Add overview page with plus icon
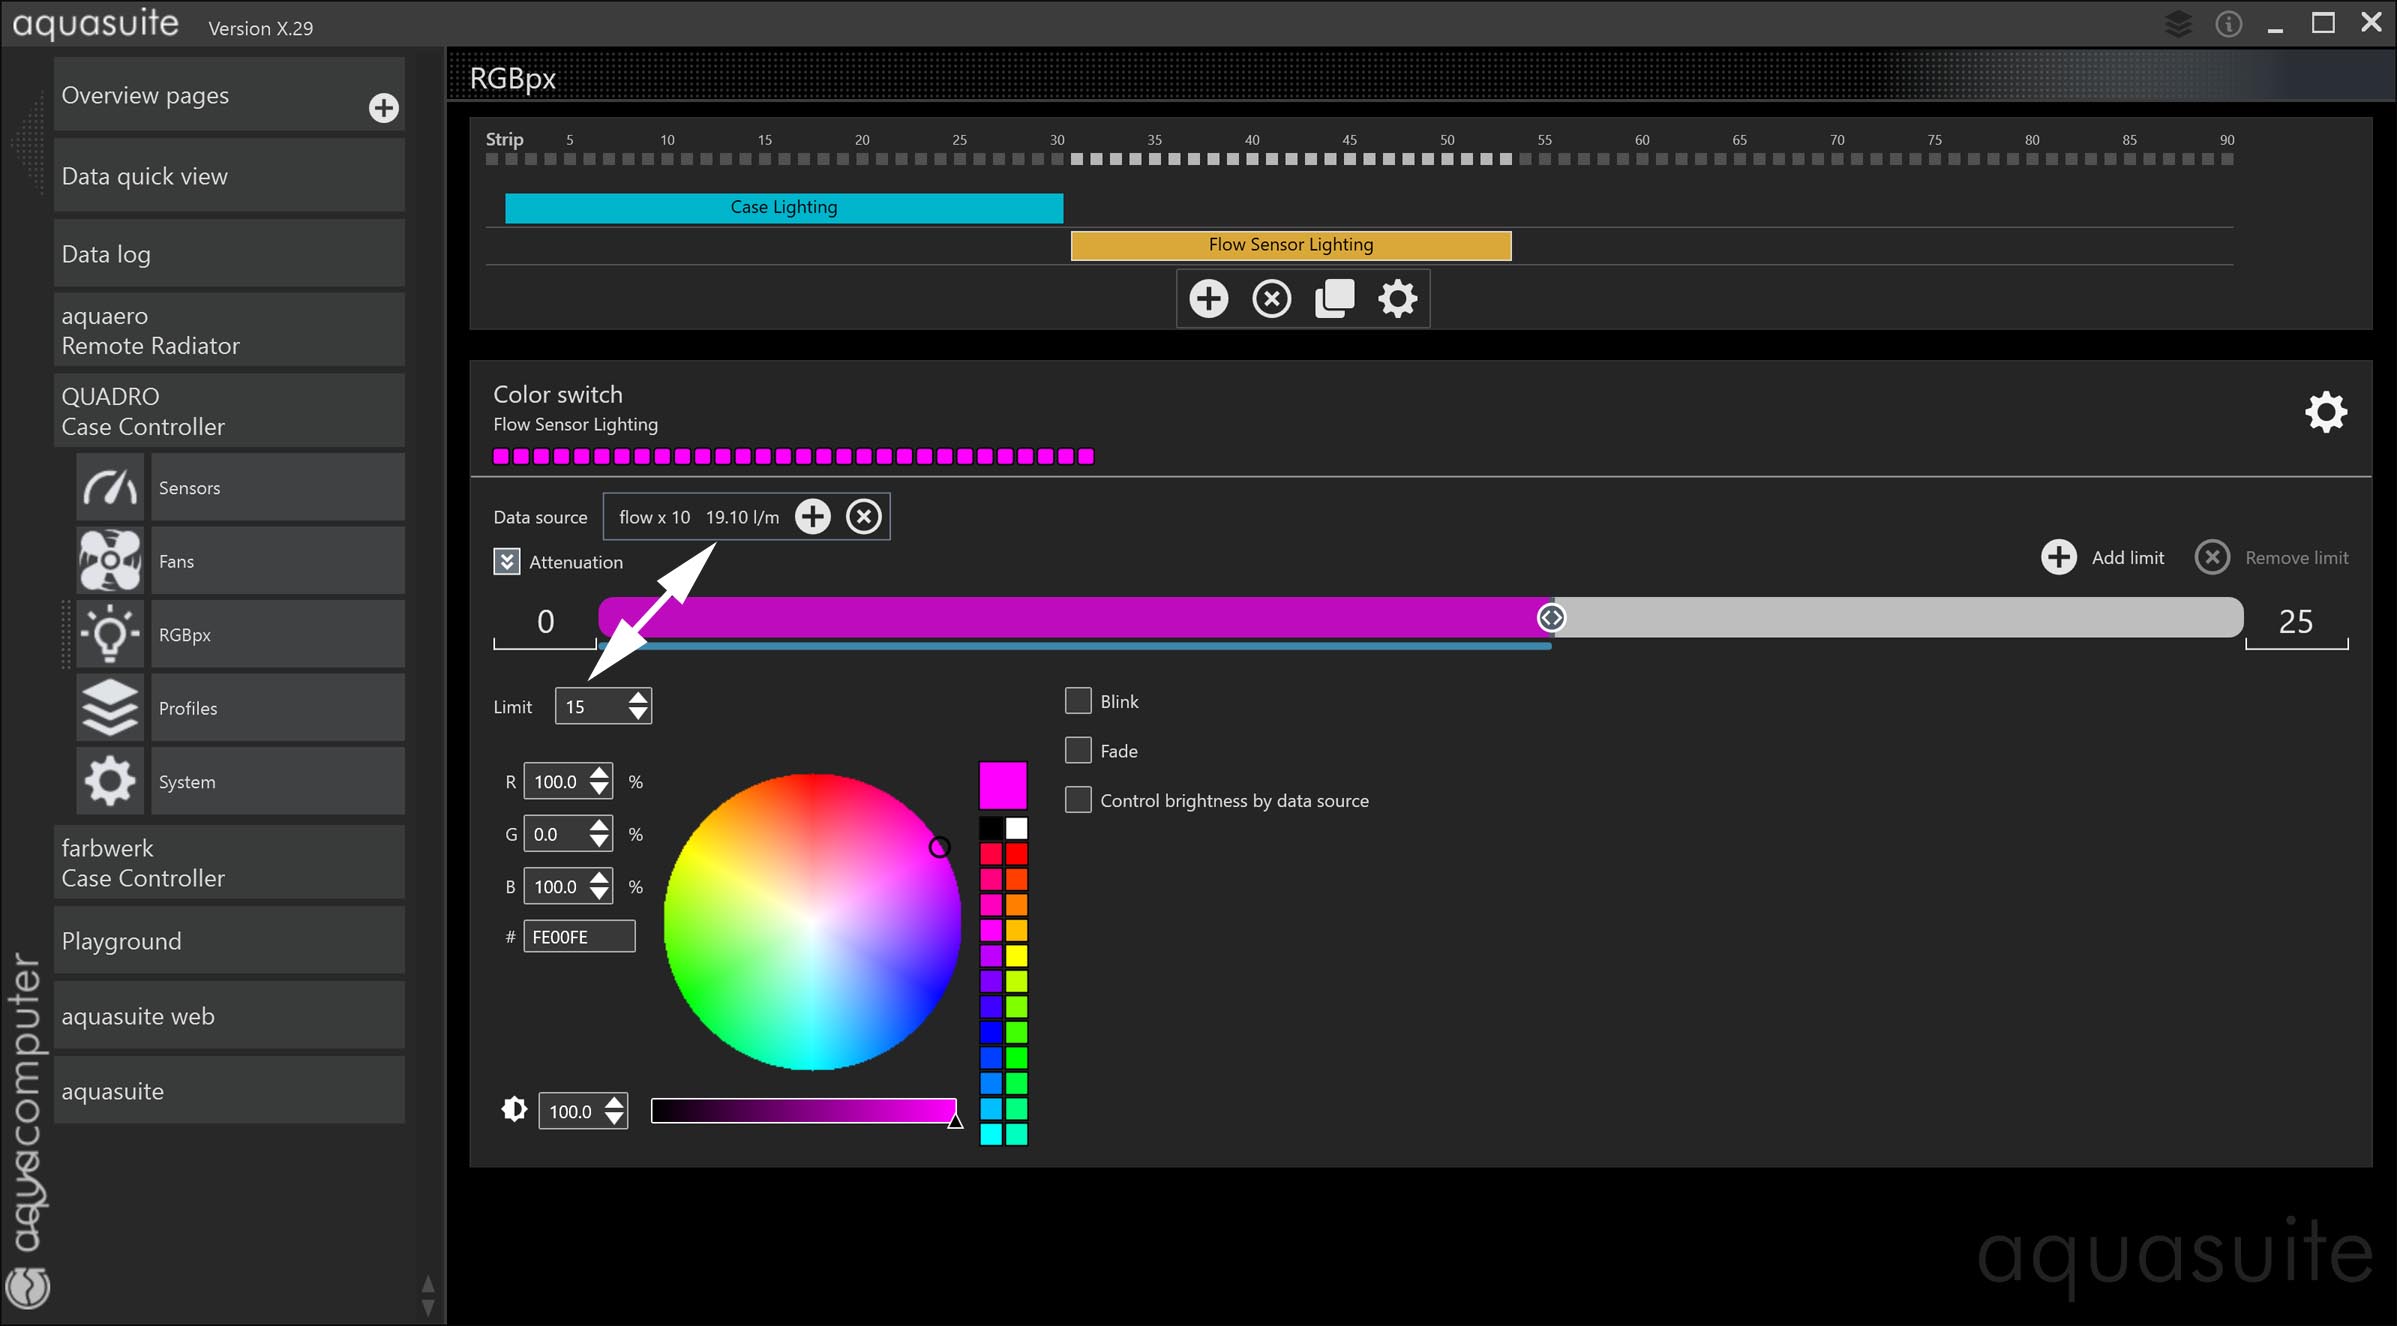2397x1326 pixels. click(383, 108)
